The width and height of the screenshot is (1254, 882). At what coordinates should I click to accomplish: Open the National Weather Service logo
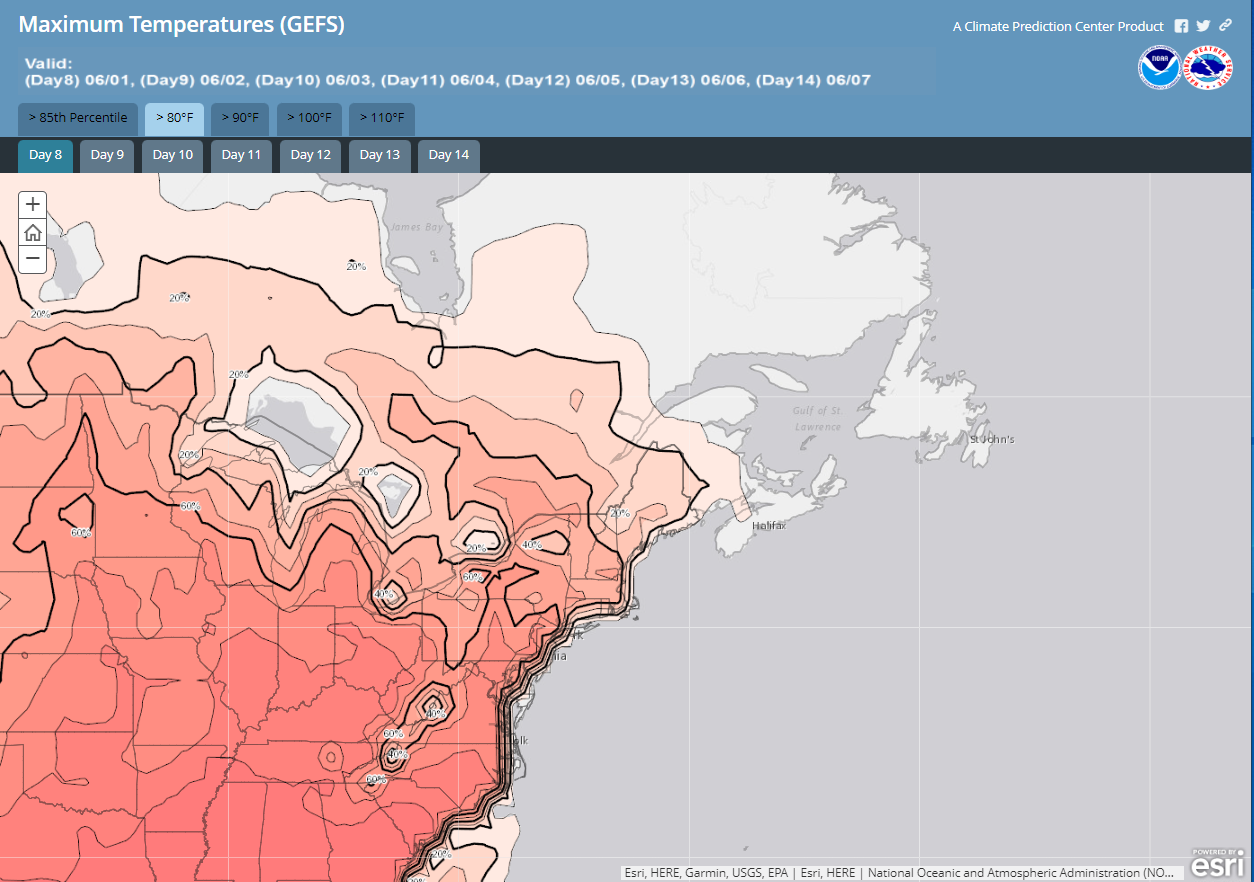[1208, 68]
